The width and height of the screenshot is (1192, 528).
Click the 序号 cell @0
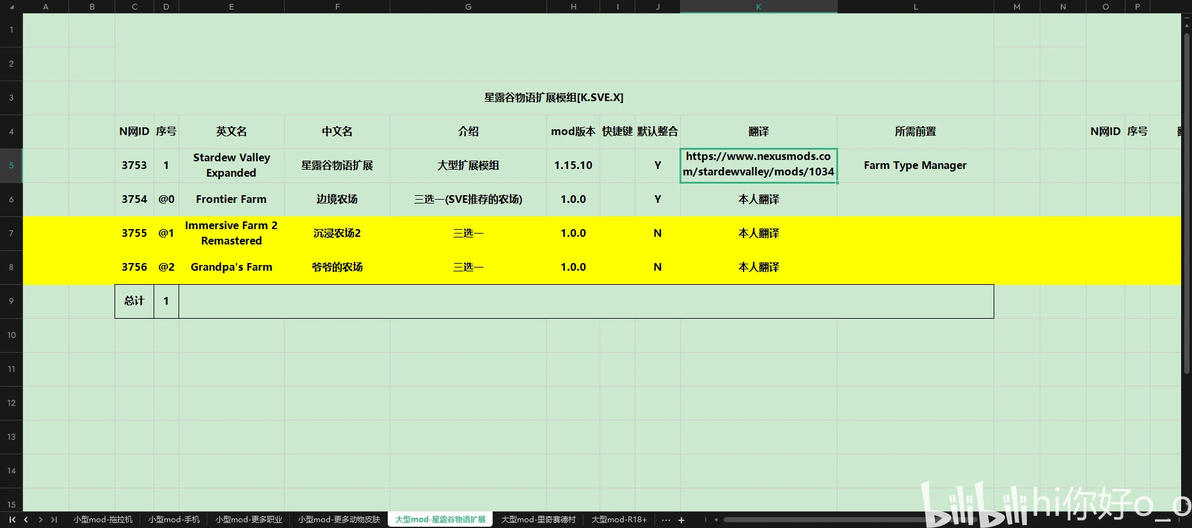(166, 199)
